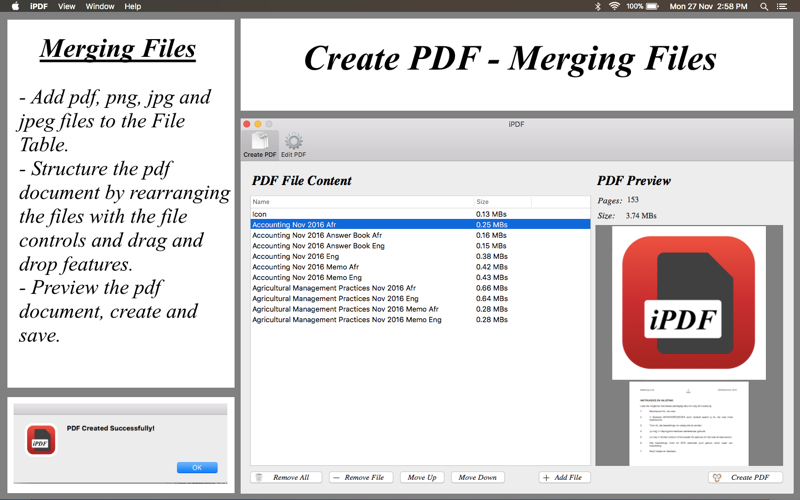Click the battery status icon

[653, 6]
